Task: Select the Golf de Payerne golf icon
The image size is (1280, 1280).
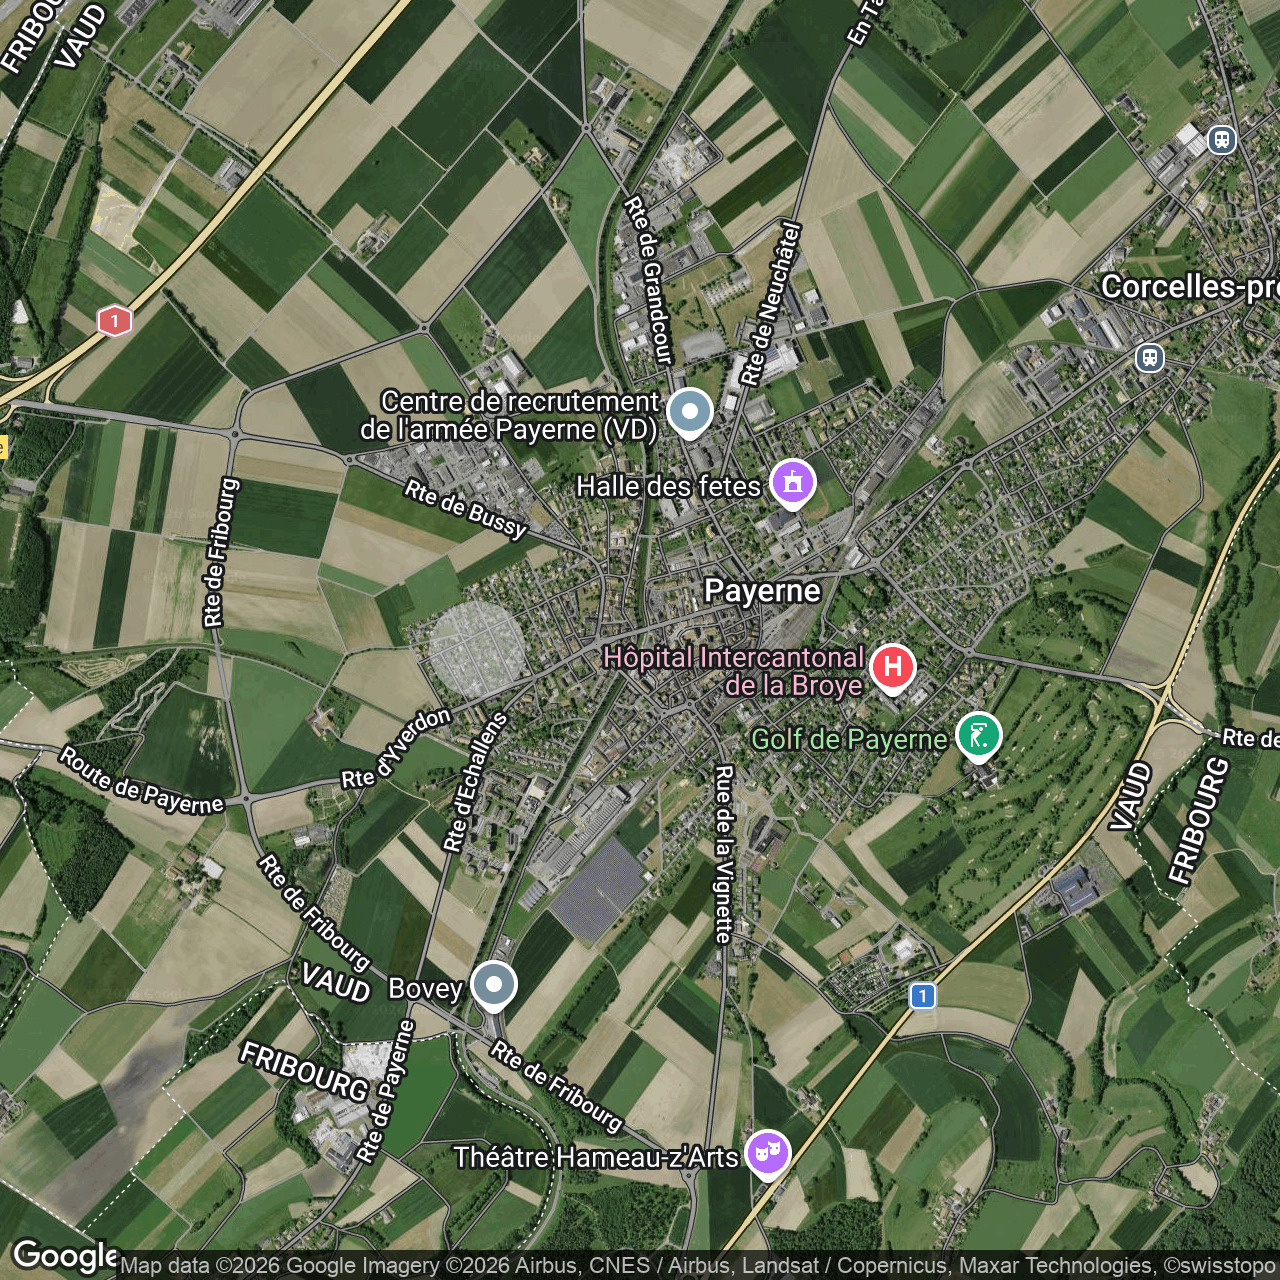Action: click(x=978, y=735)
